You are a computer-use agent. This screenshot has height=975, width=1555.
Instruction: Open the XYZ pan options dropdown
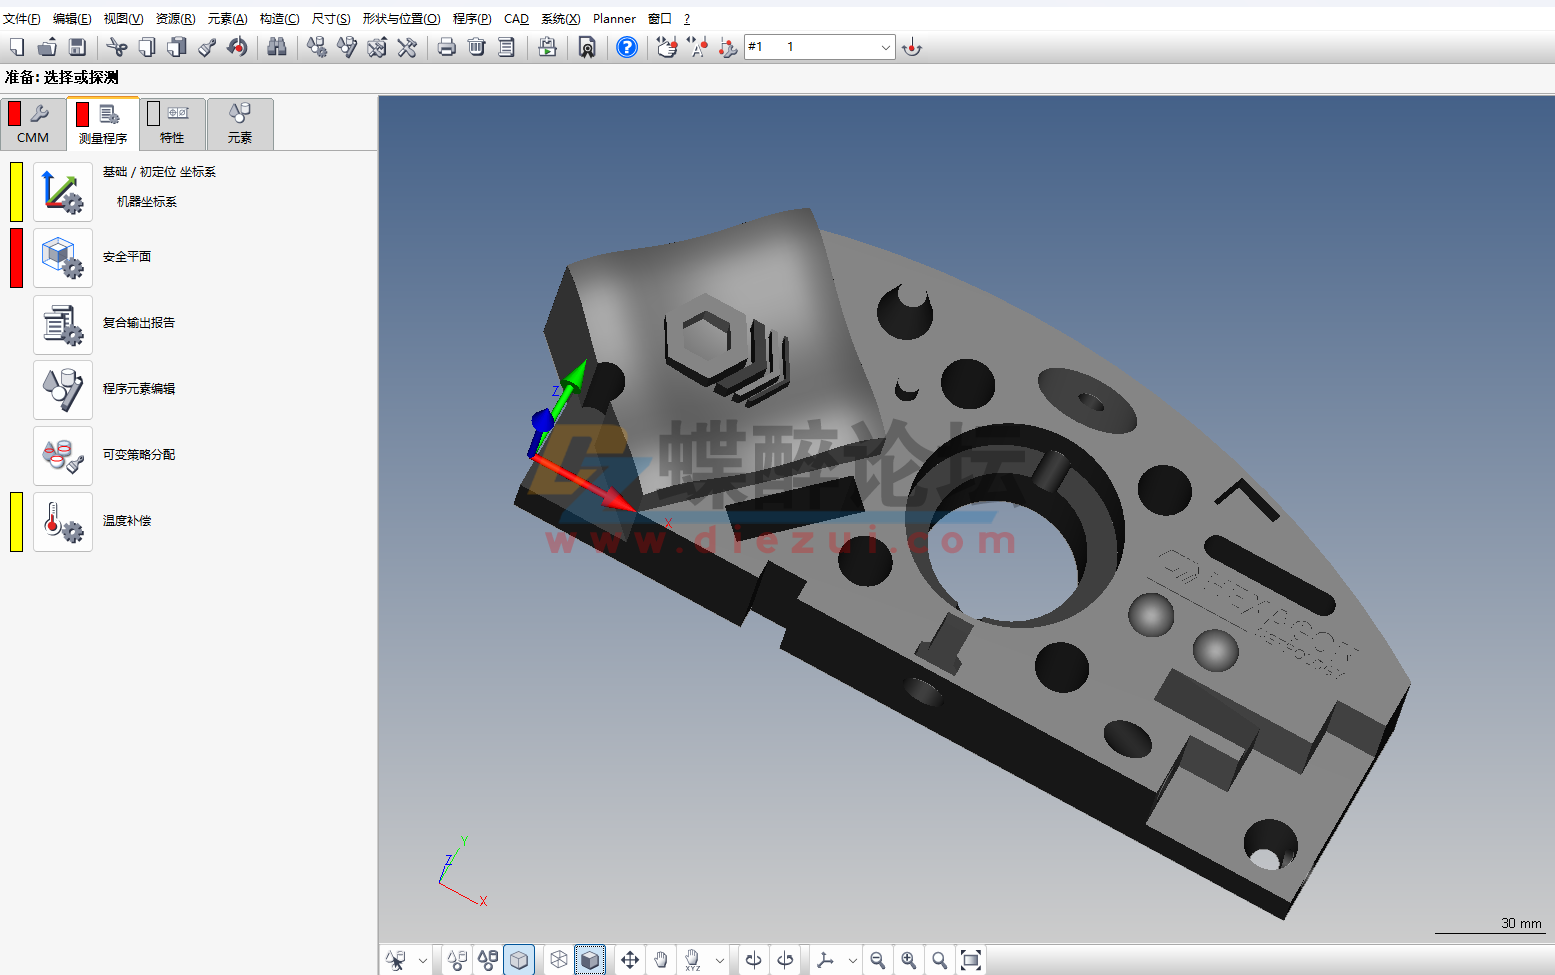coord(719,961)
